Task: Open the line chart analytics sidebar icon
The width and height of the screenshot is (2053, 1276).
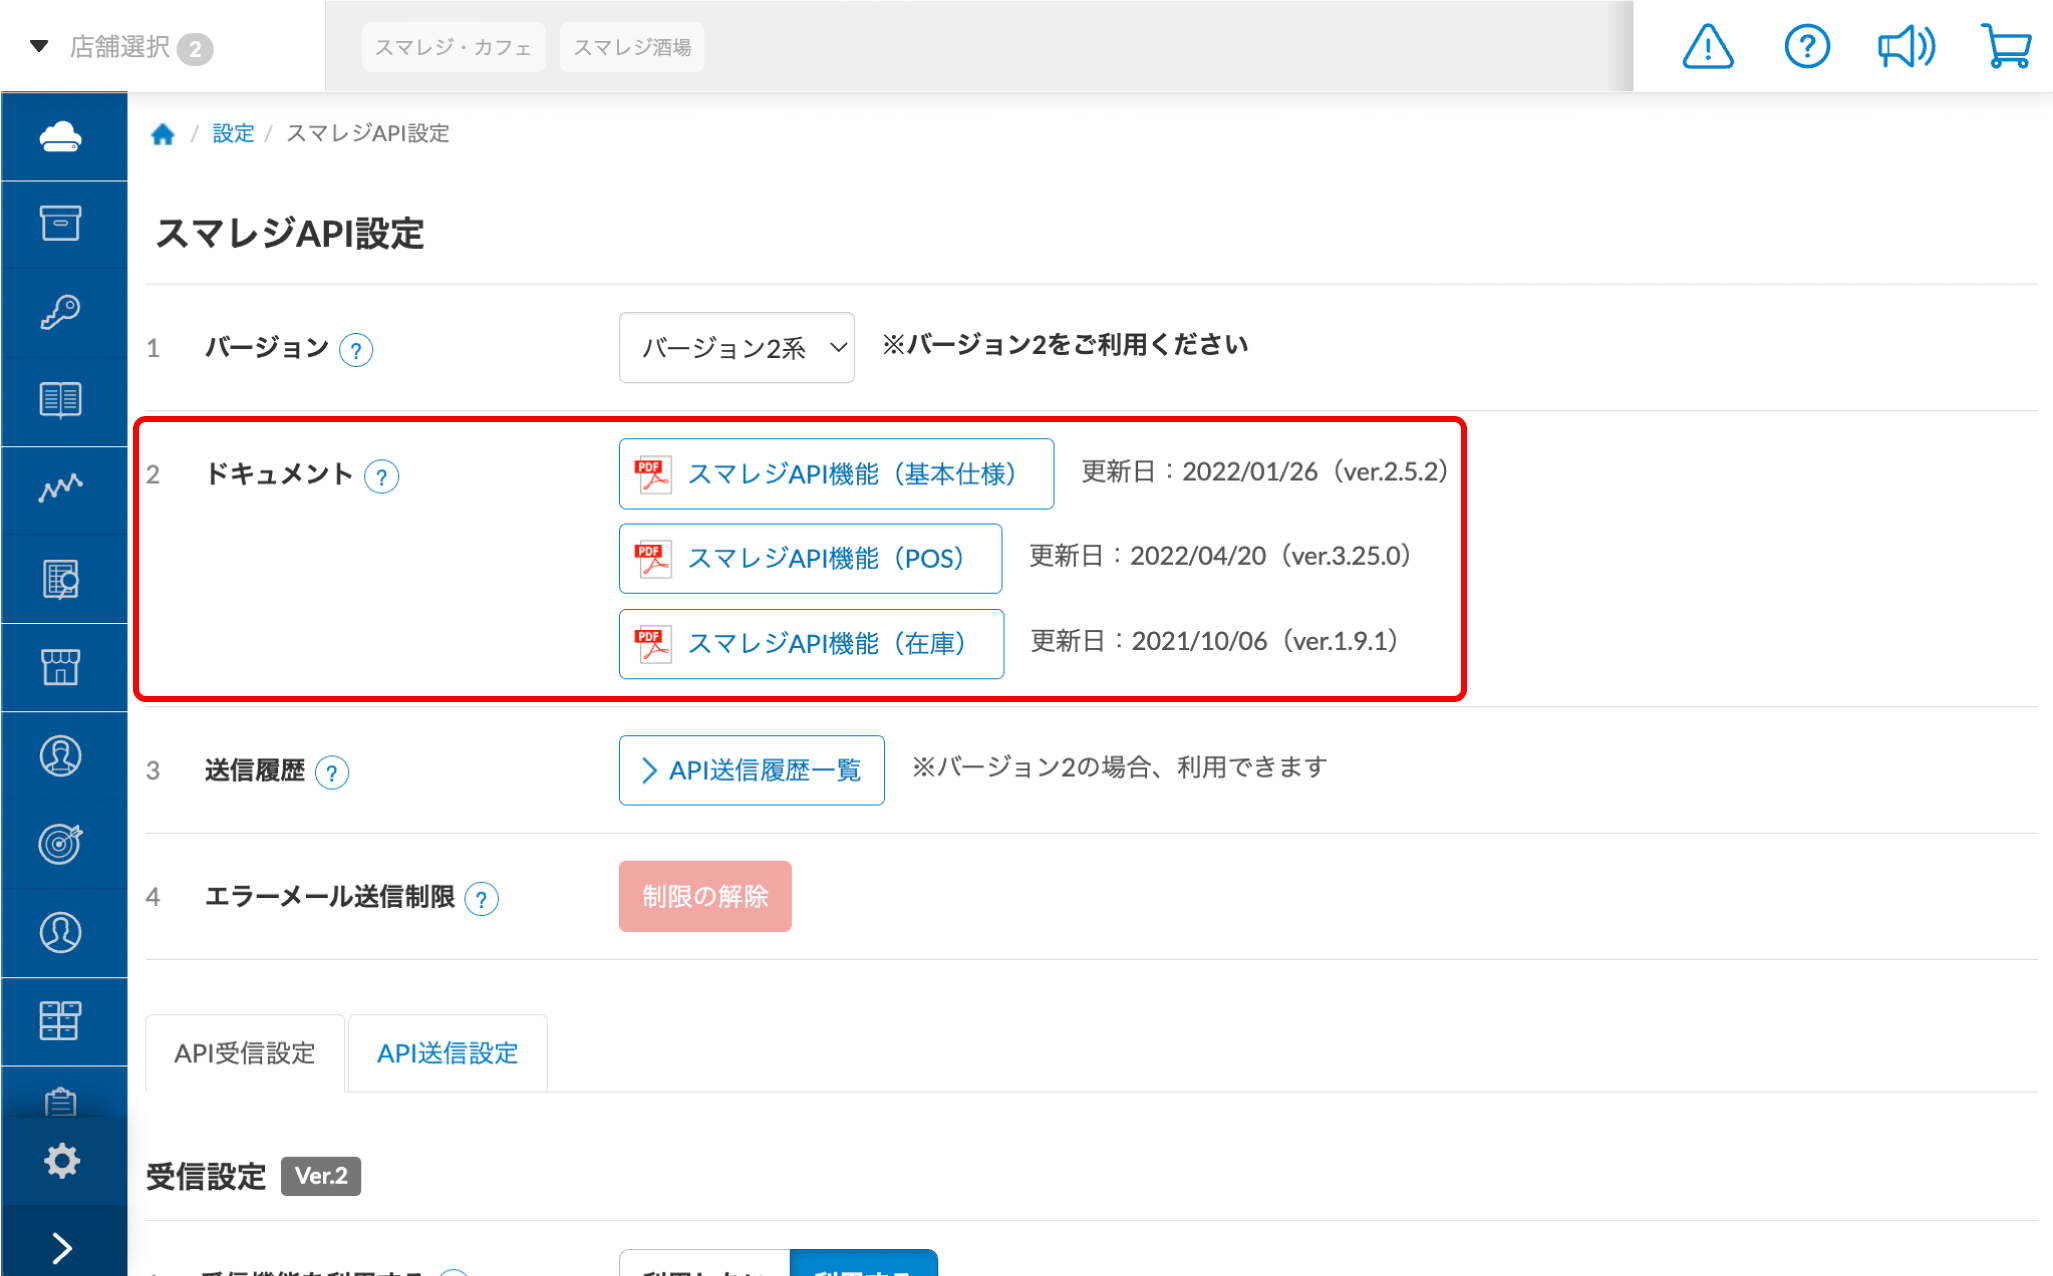Action: pos(61,489)
